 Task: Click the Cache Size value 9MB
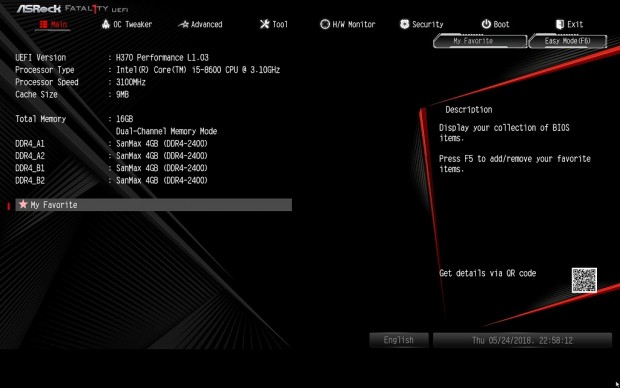tap(122, 95)
